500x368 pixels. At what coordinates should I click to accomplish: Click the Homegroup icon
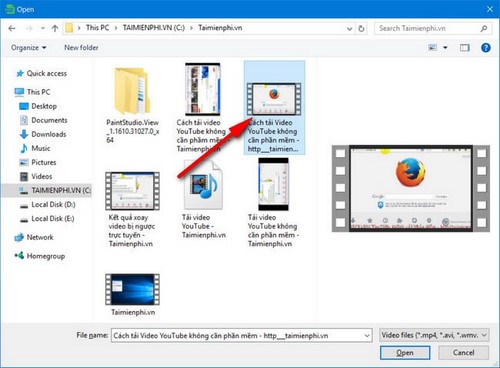[19, 256]
